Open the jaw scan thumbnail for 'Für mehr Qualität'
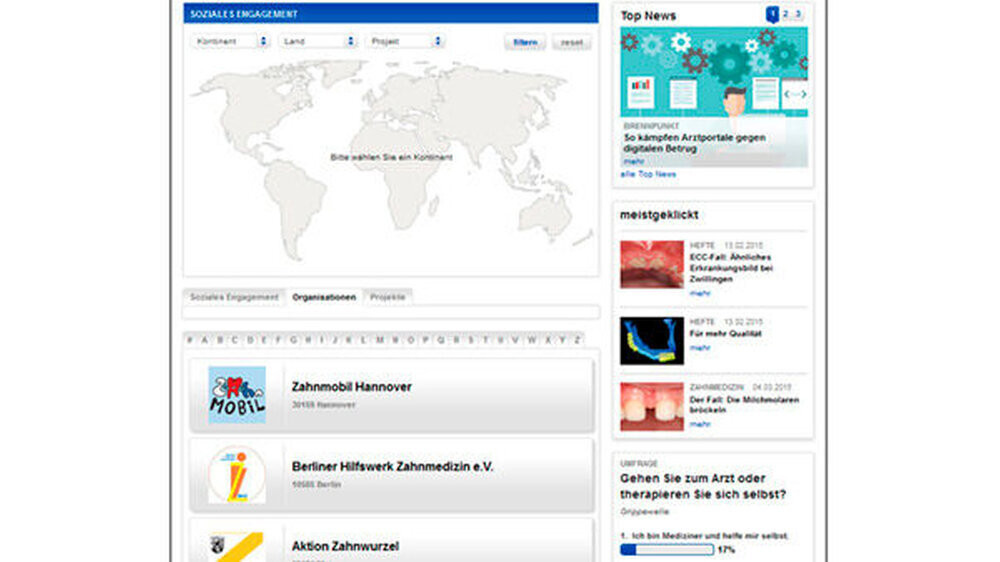1000x562 pixels. coord(651,341)
